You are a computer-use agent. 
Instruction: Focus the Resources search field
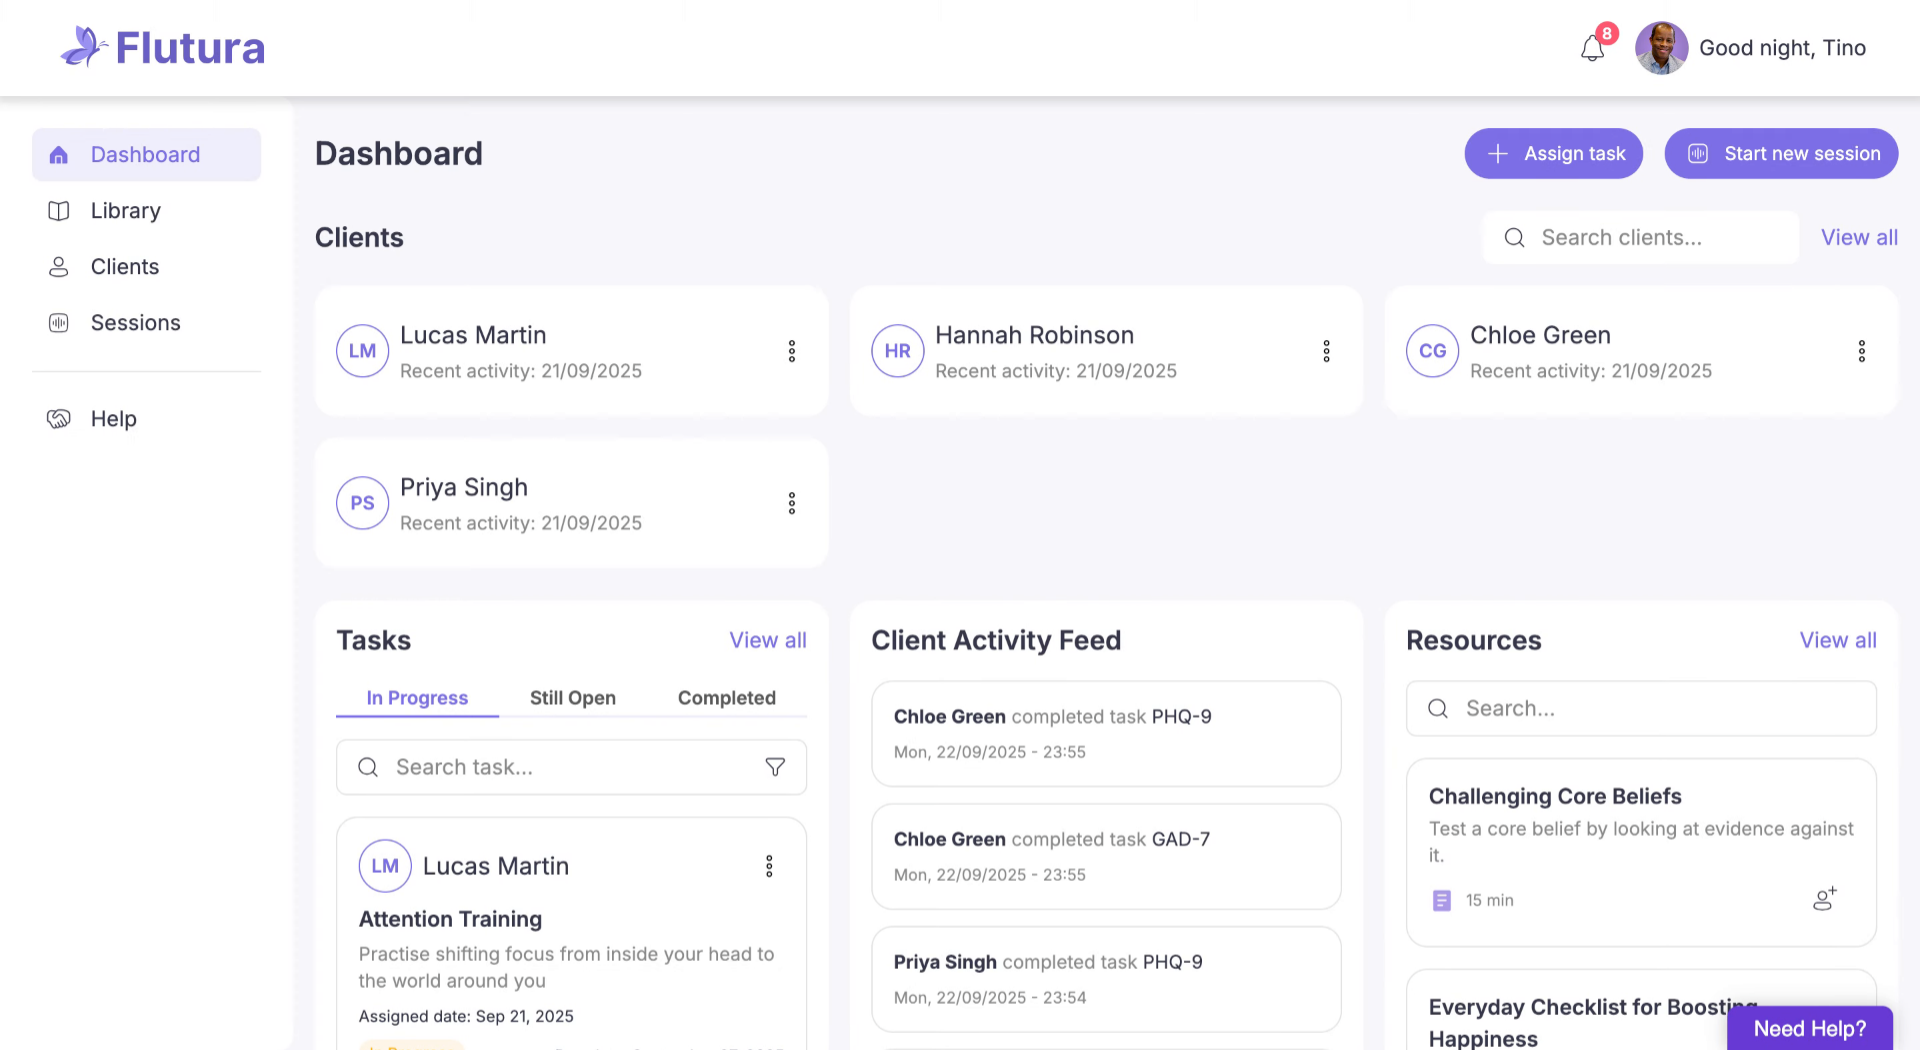click(1641, 708)
